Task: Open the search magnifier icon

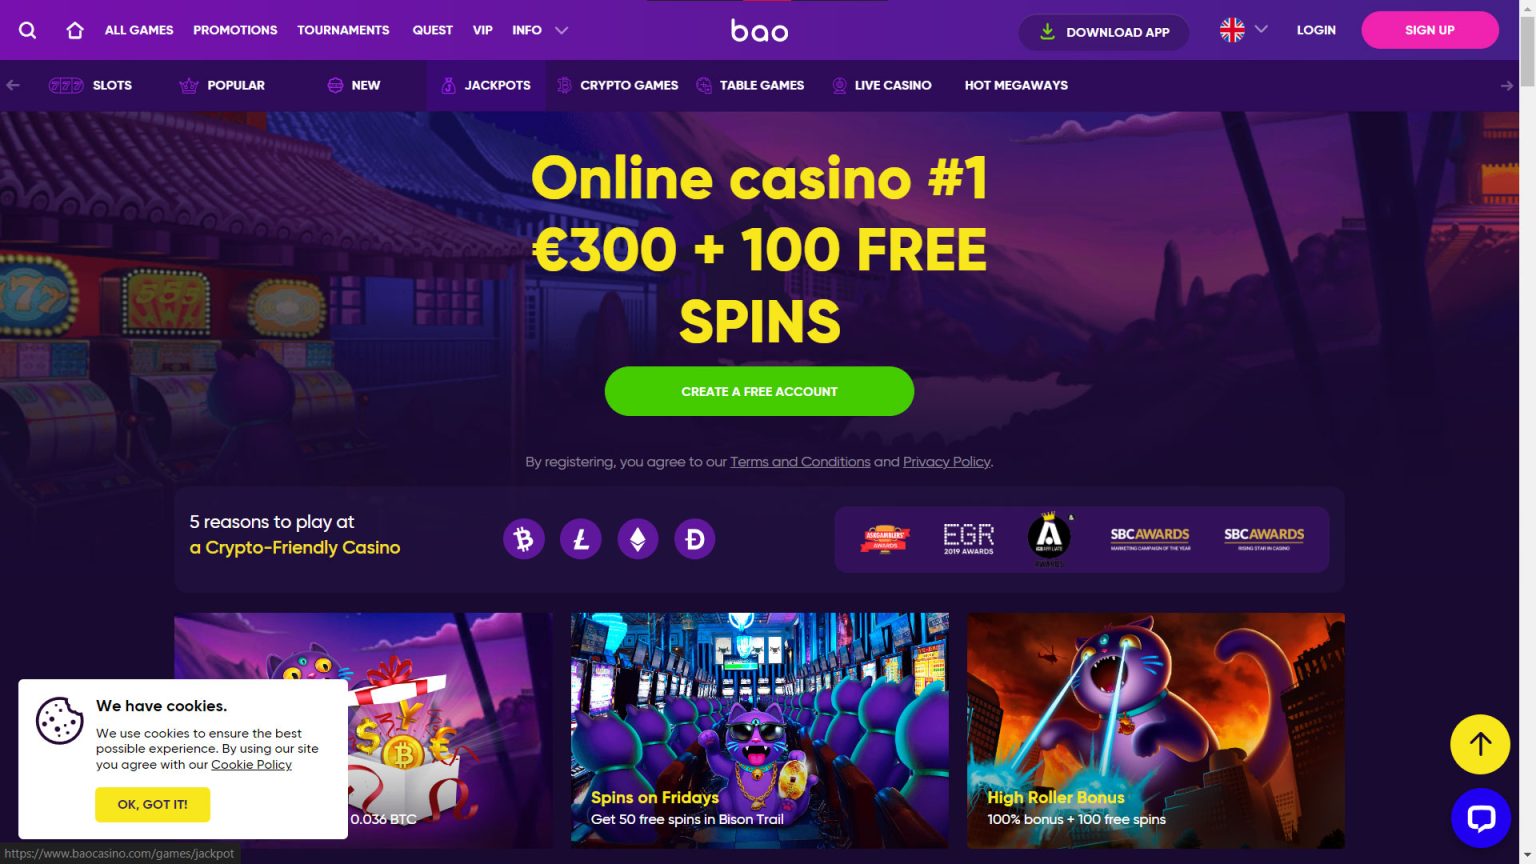Action: 28,30
